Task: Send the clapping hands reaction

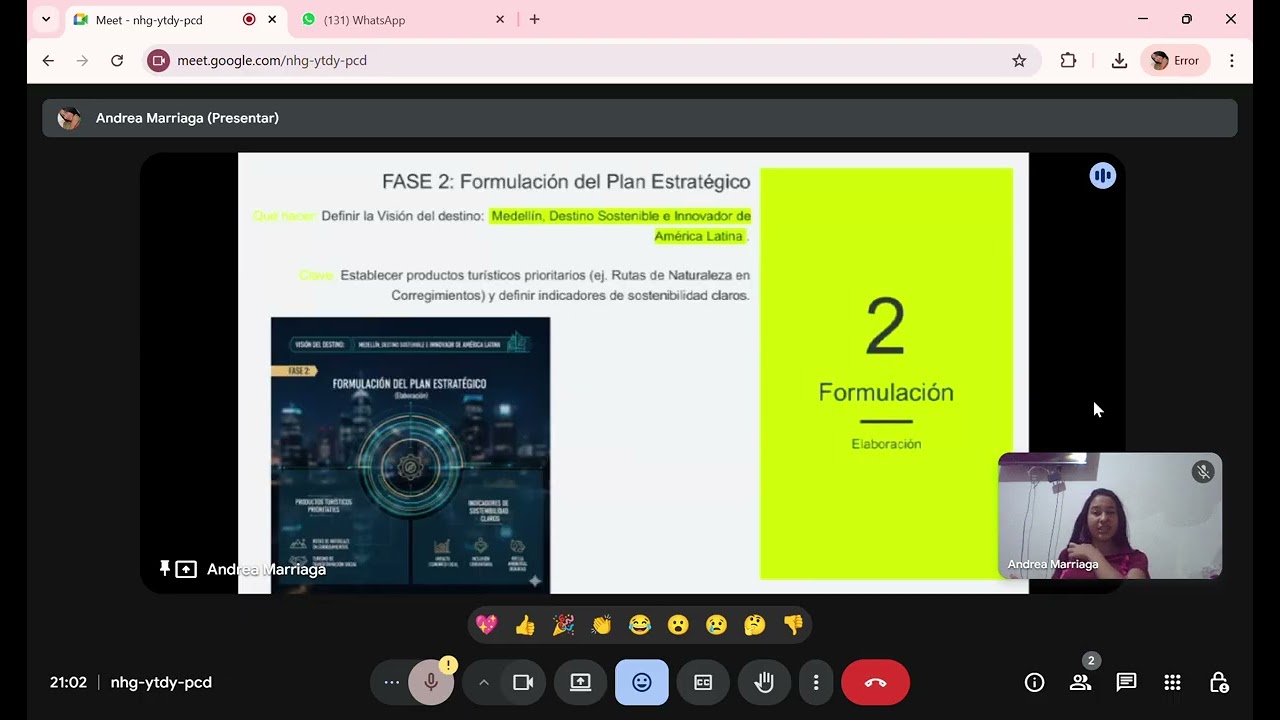Action: (601, 625)
